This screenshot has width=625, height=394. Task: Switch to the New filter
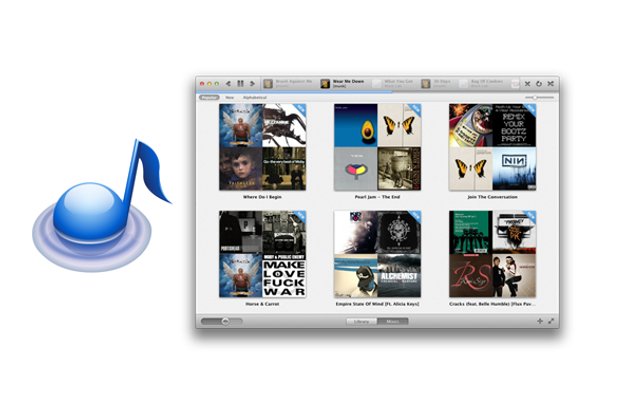[230, 97]
